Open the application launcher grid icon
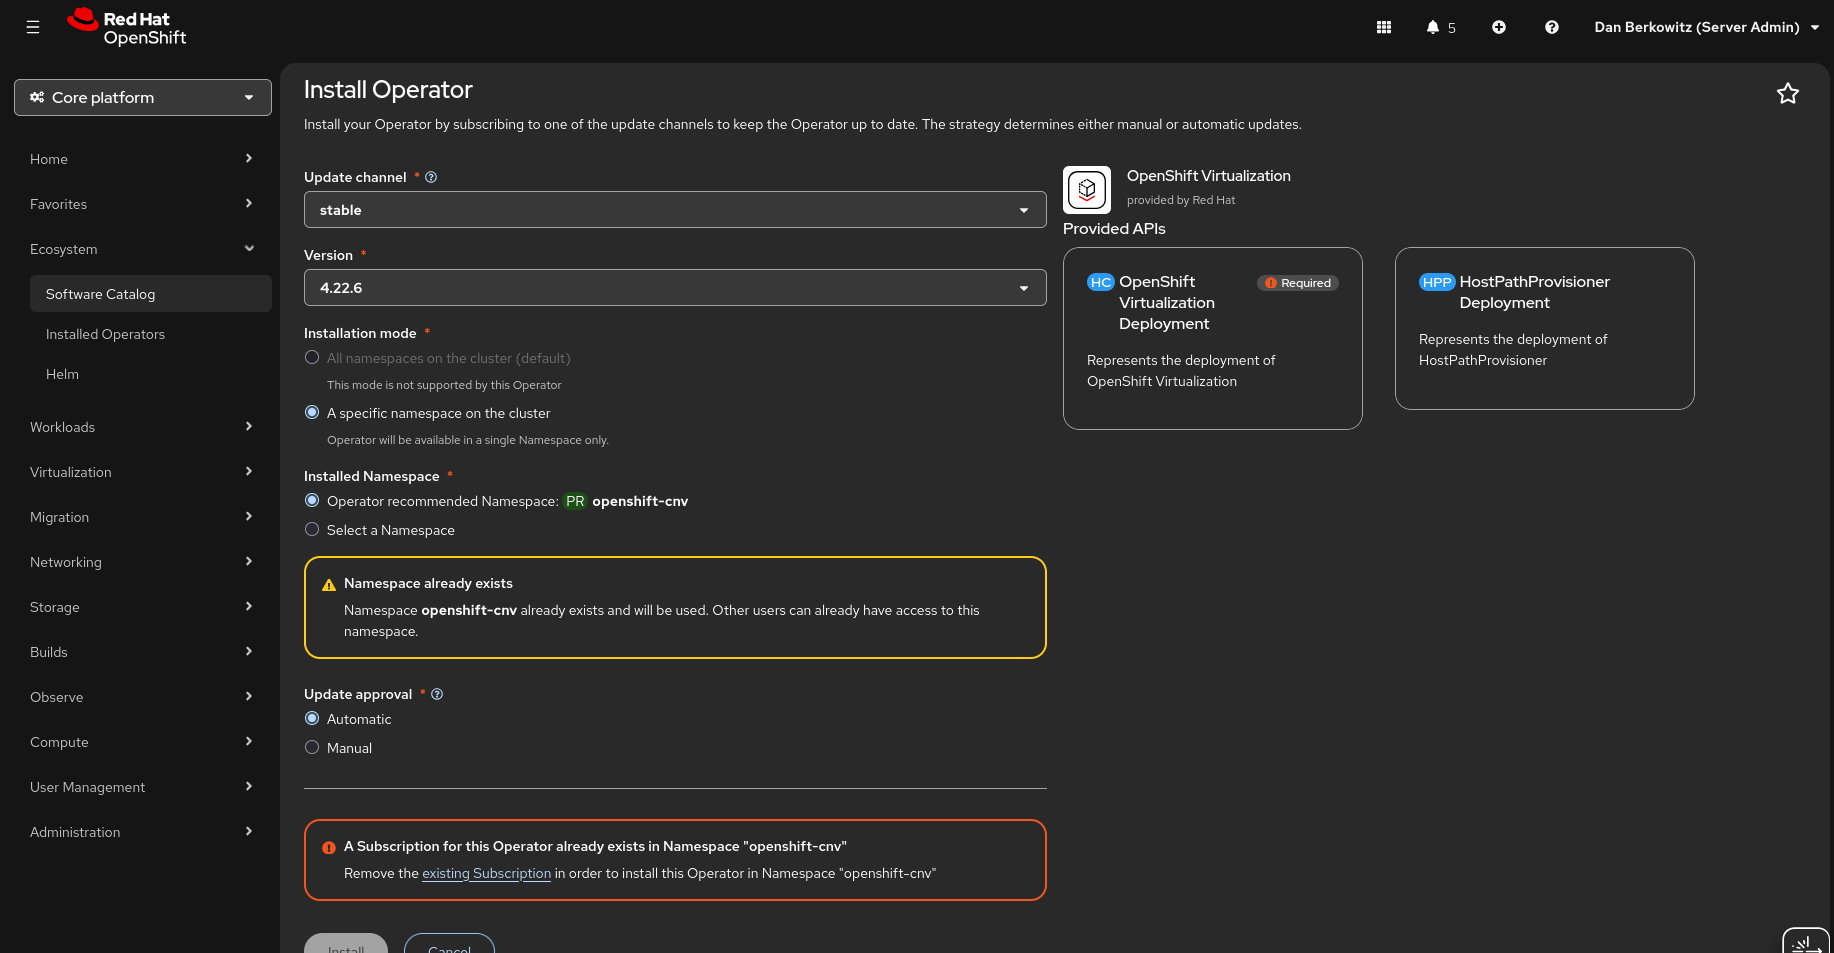This screenshot has width=1834, height=953. 1384,27
